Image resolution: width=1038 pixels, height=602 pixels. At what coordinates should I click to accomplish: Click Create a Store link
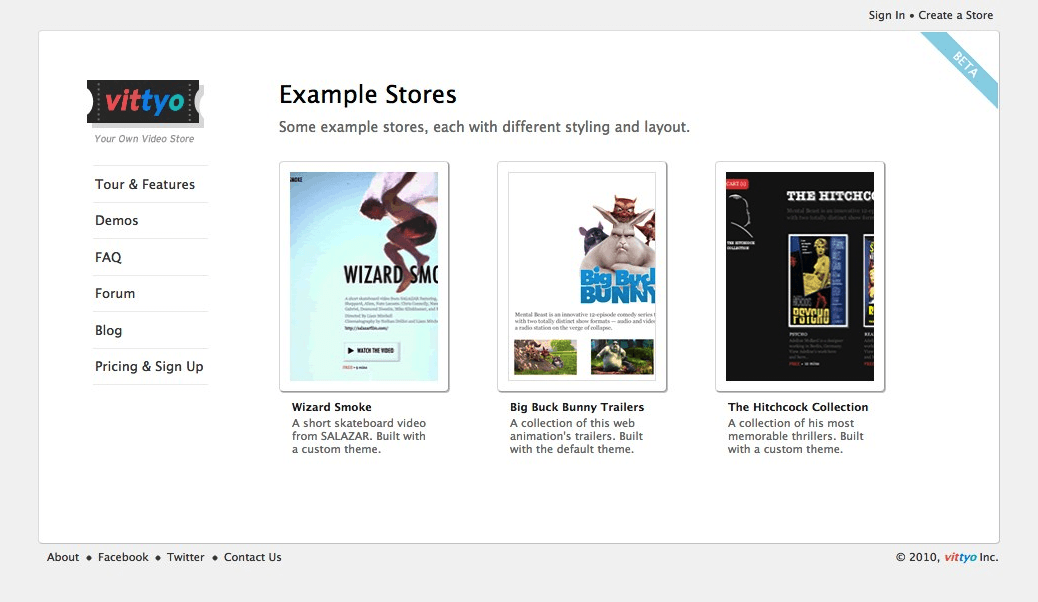pyautogui.click(x=955, y=15)
